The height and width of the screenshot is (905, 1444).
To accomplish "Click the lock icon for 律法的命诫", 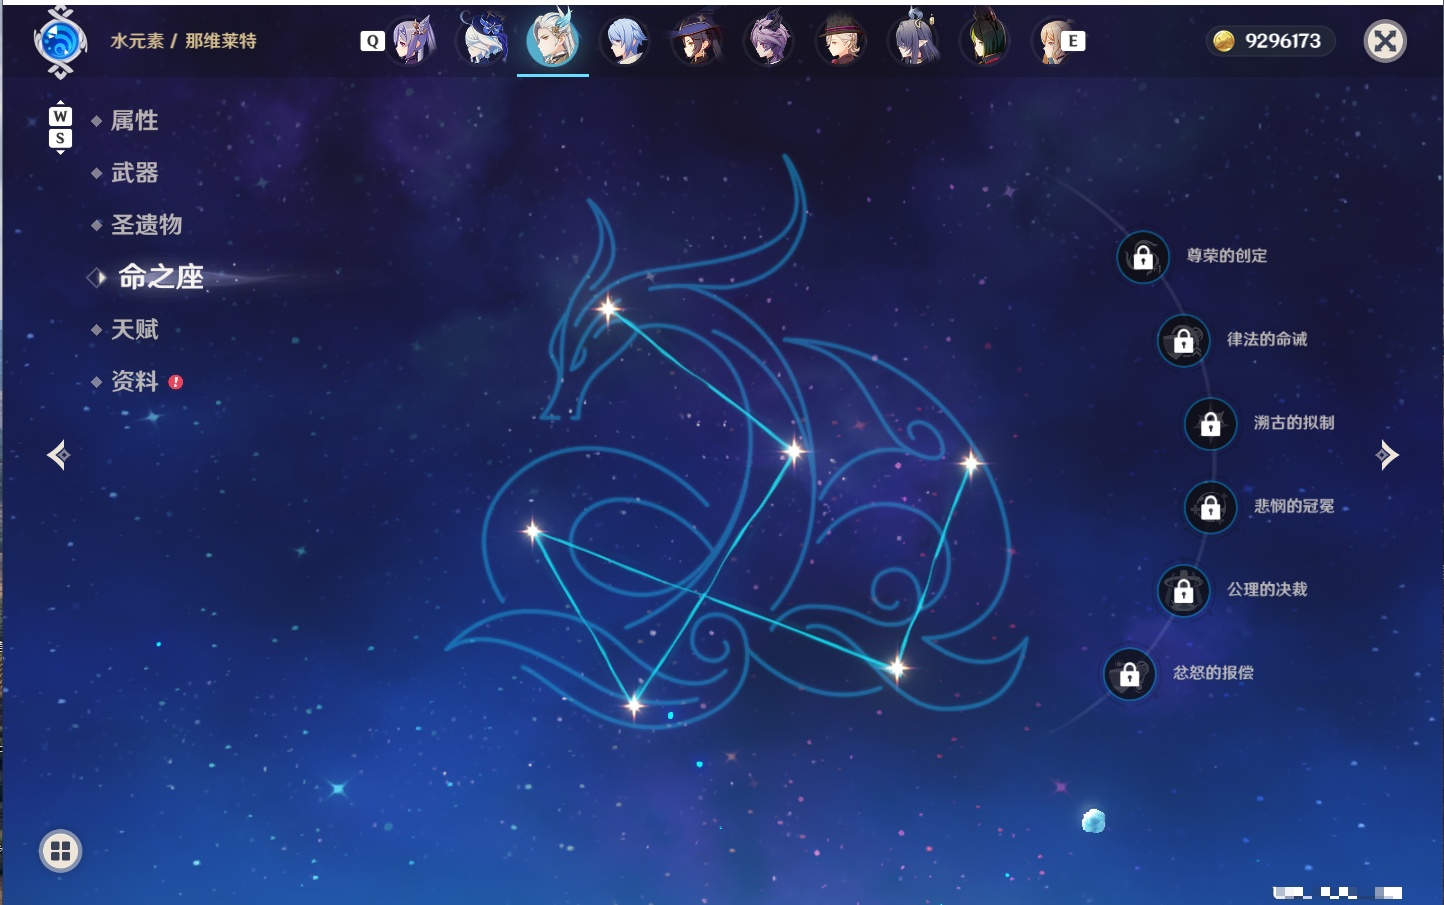I will (1184, 340).
